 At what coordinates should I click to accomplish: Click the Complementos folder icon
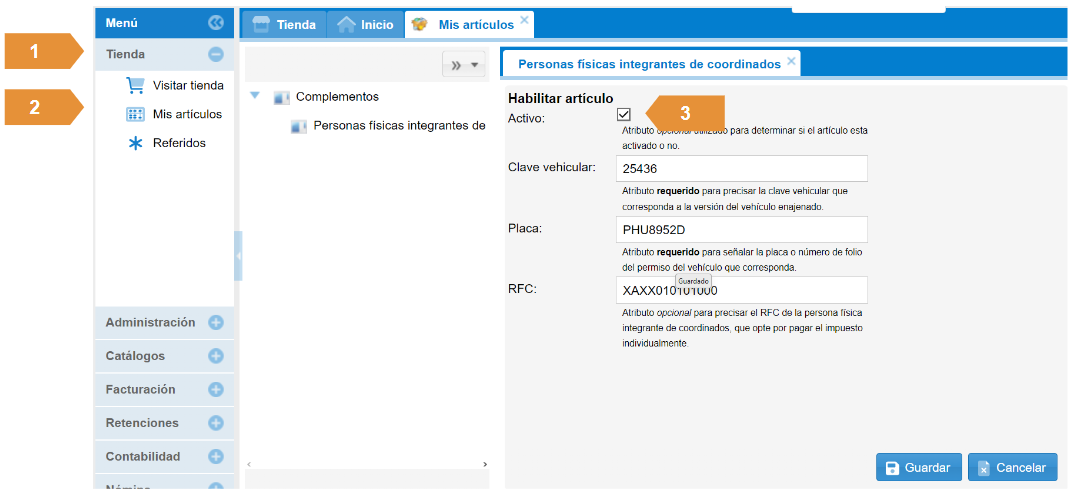281,97
